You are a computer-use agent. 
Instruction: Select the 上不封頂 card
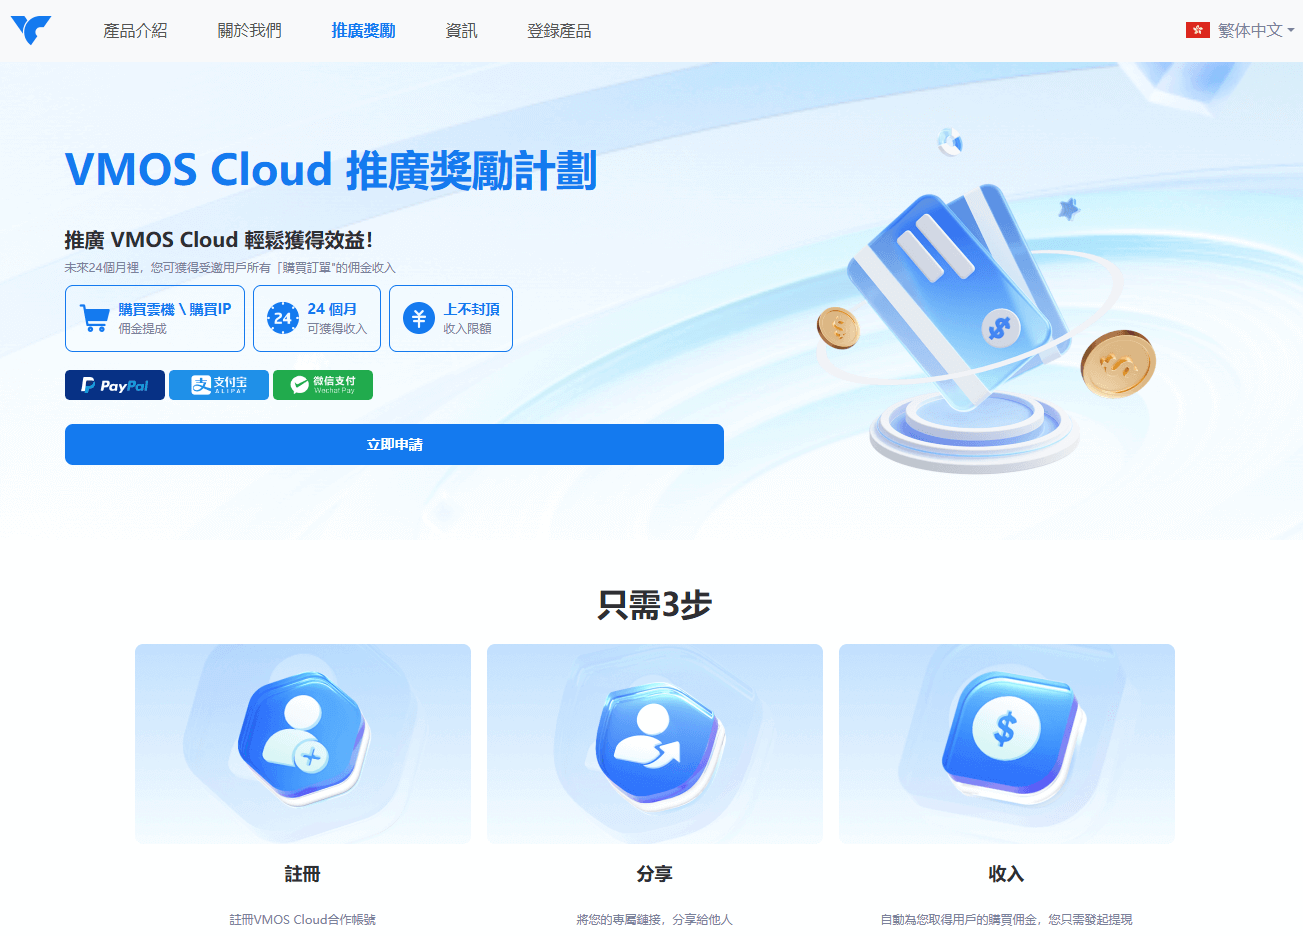click(x=451, y=318)
